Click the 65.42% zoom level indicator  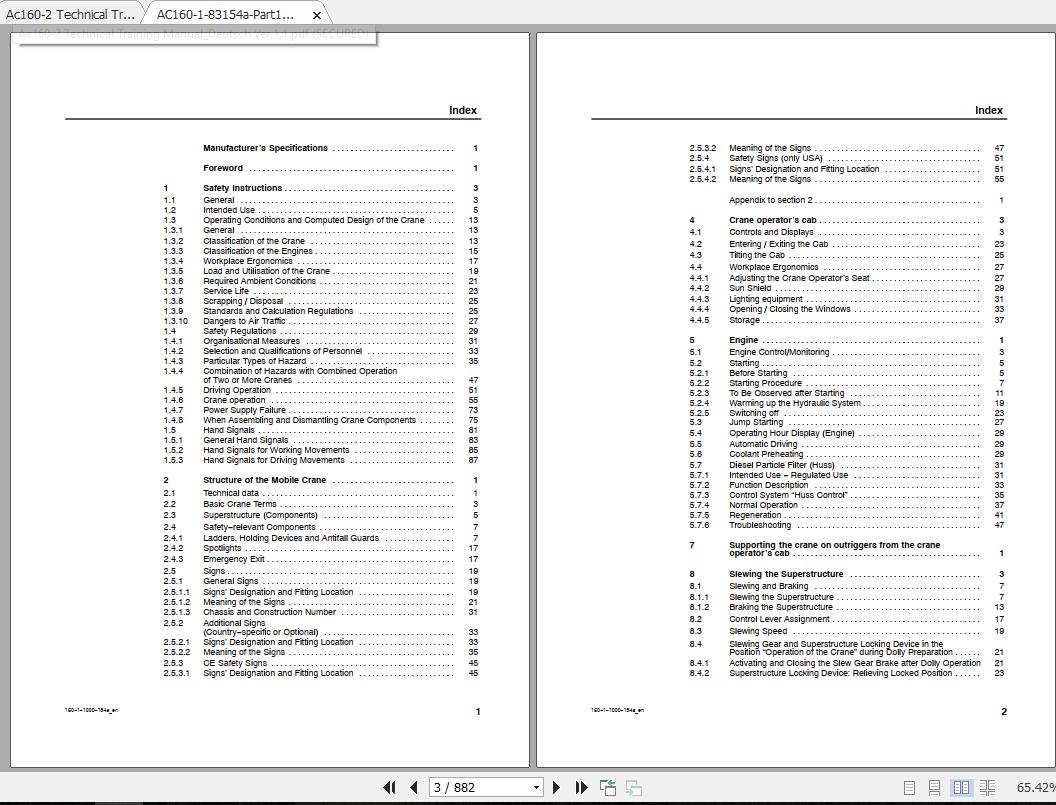[1030, 787]
